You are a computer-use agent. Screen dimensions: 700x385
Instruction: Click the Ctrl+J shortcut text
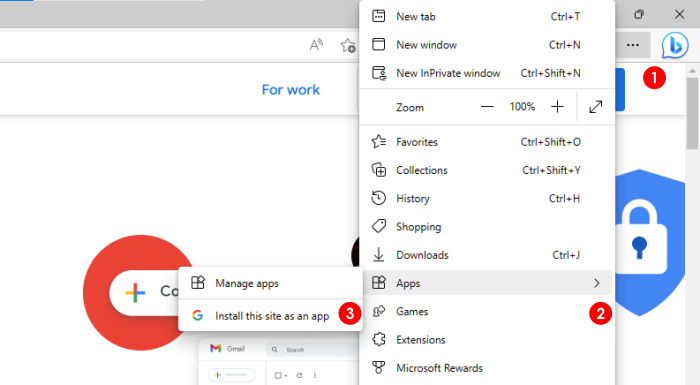point(566,255)
